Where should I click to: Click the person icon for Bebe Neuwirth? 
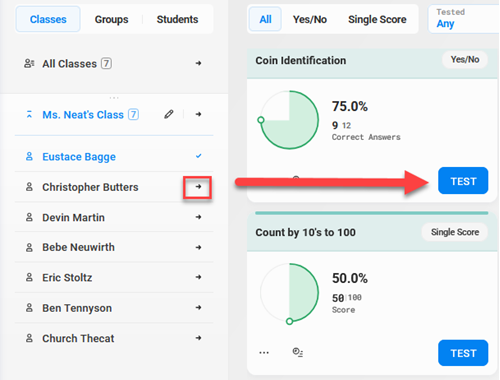tap(29, 247)
